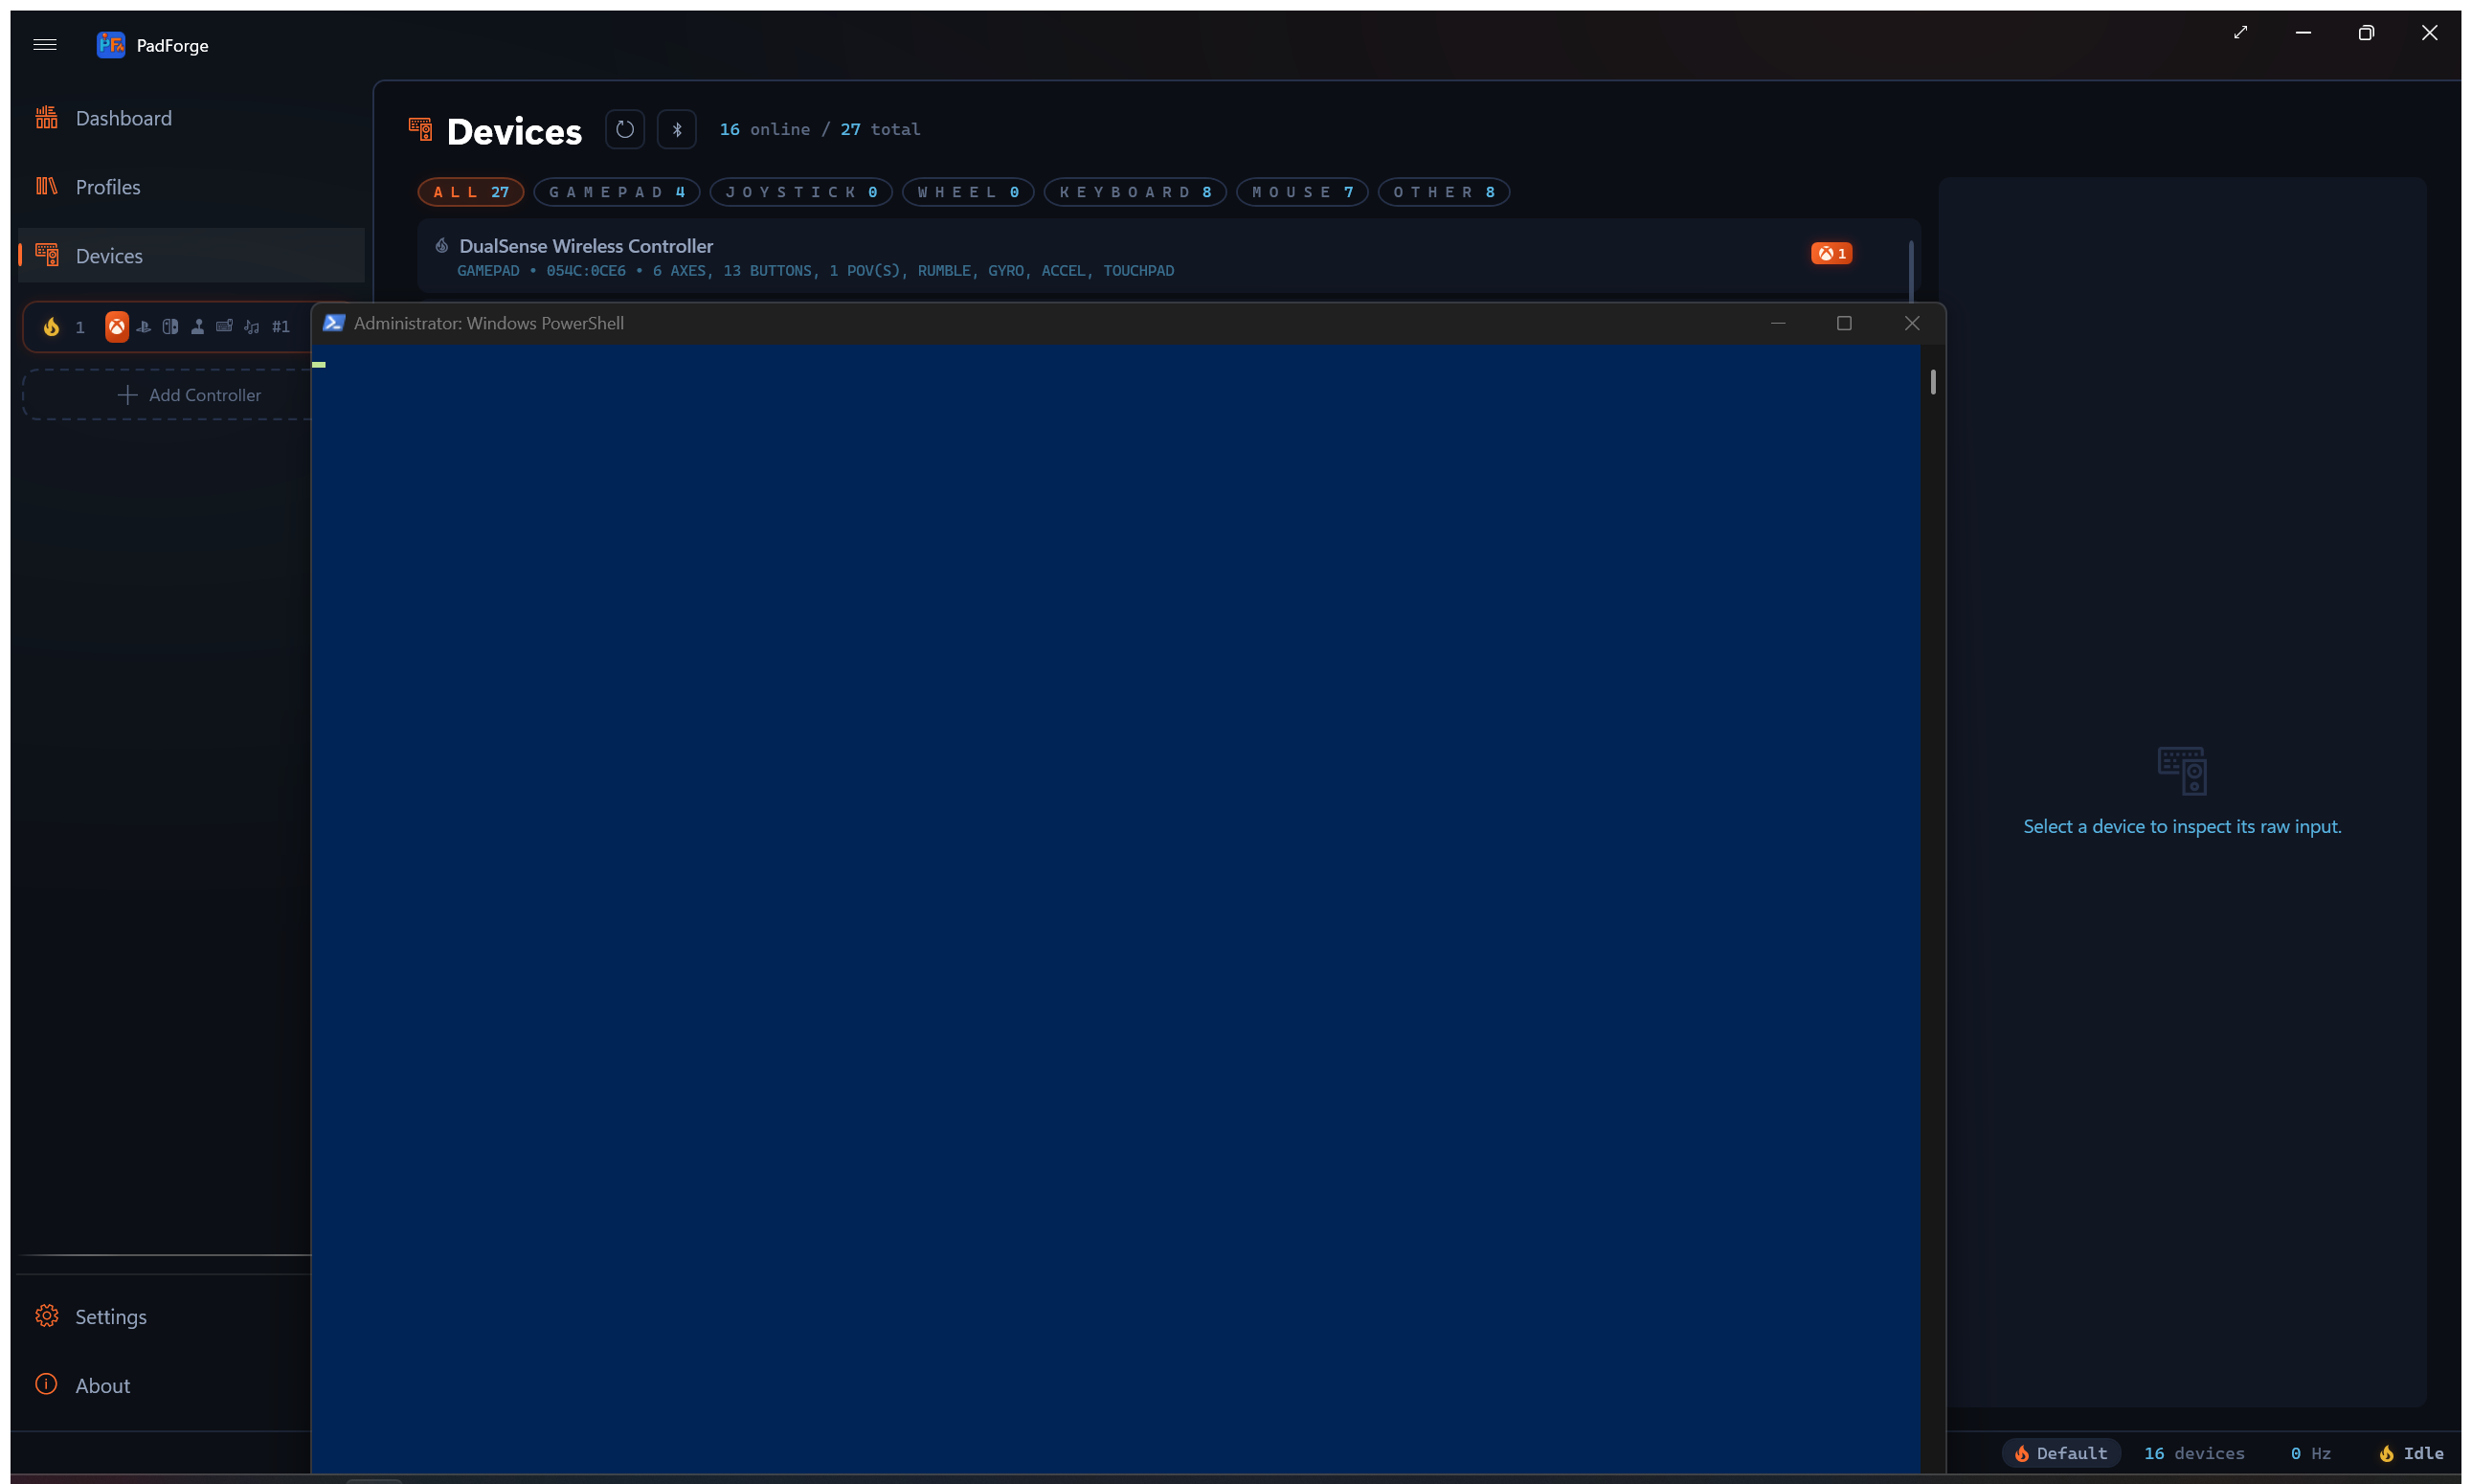
Task: Toggle the Bluetooth devices button
Action: (x=677, y=129)
